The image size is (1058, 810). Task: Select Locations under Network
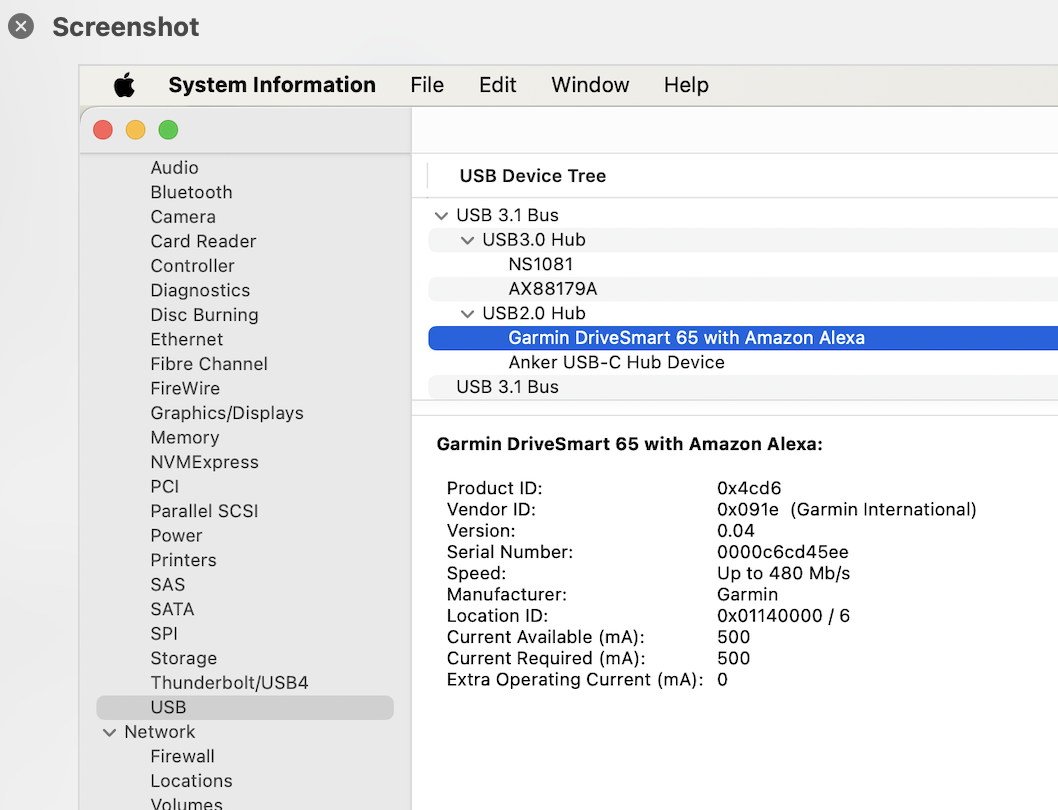click(192, 781)
